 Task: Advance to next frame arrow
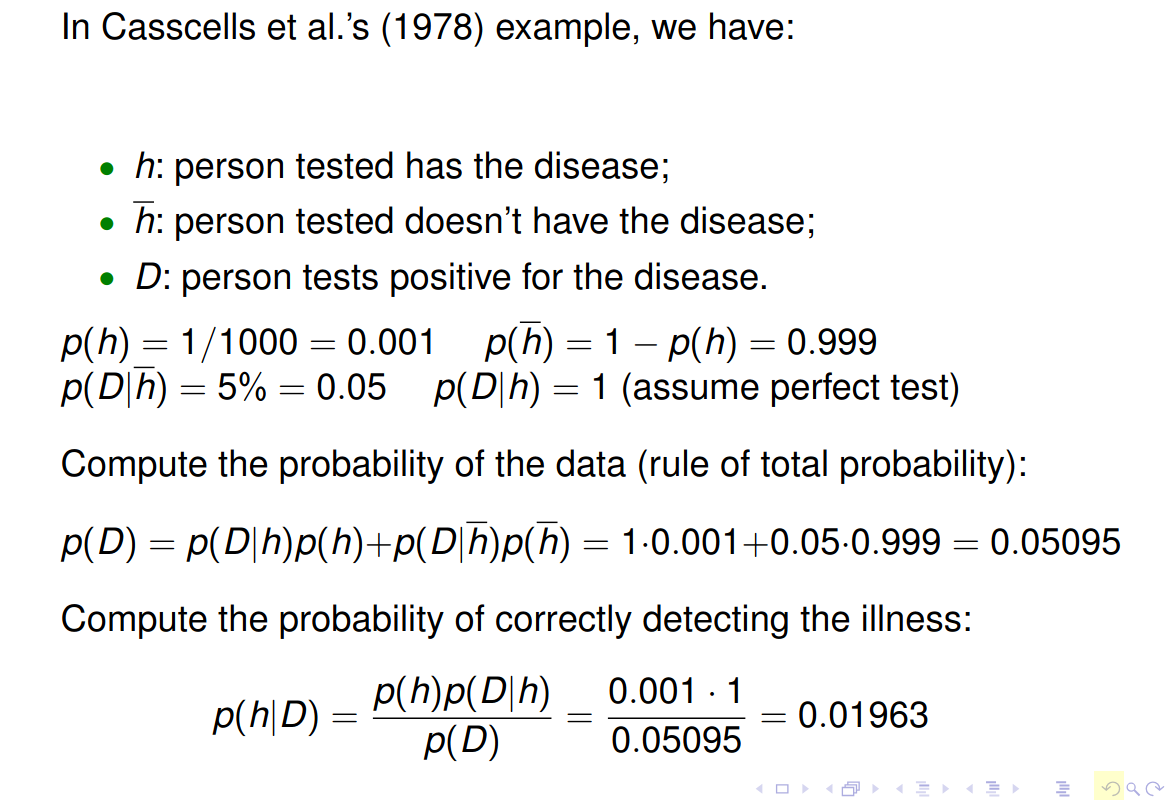point(875,788)
